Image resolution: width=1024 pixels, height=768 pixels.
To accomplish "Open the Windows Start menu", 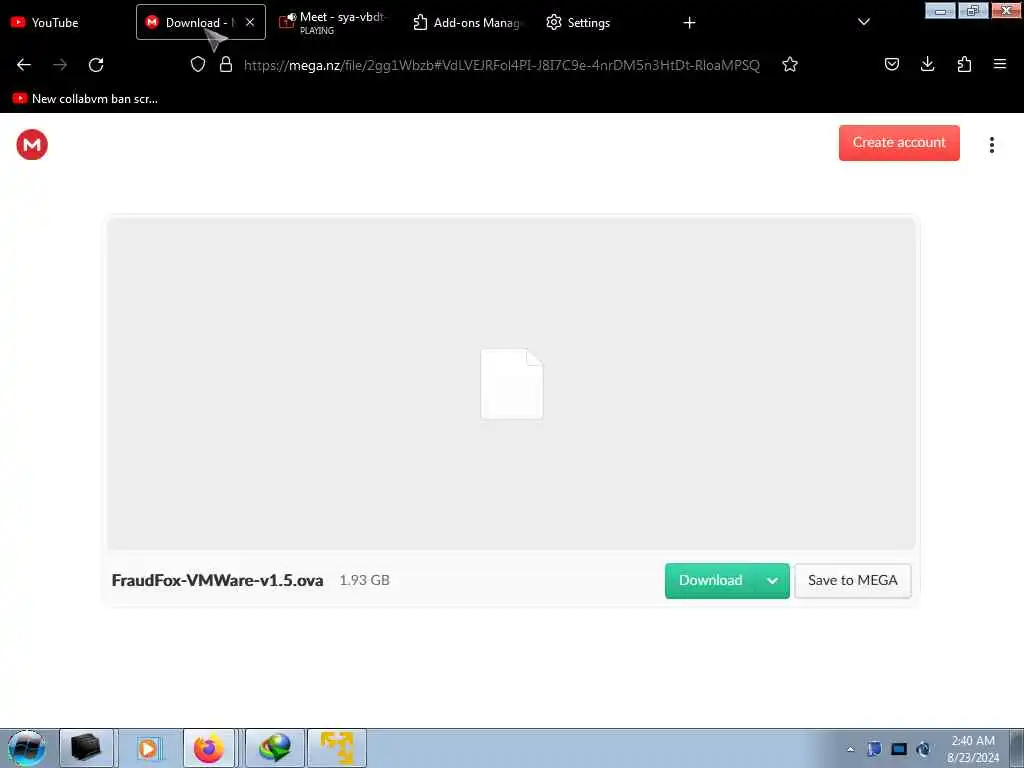I will pos(27,748).
